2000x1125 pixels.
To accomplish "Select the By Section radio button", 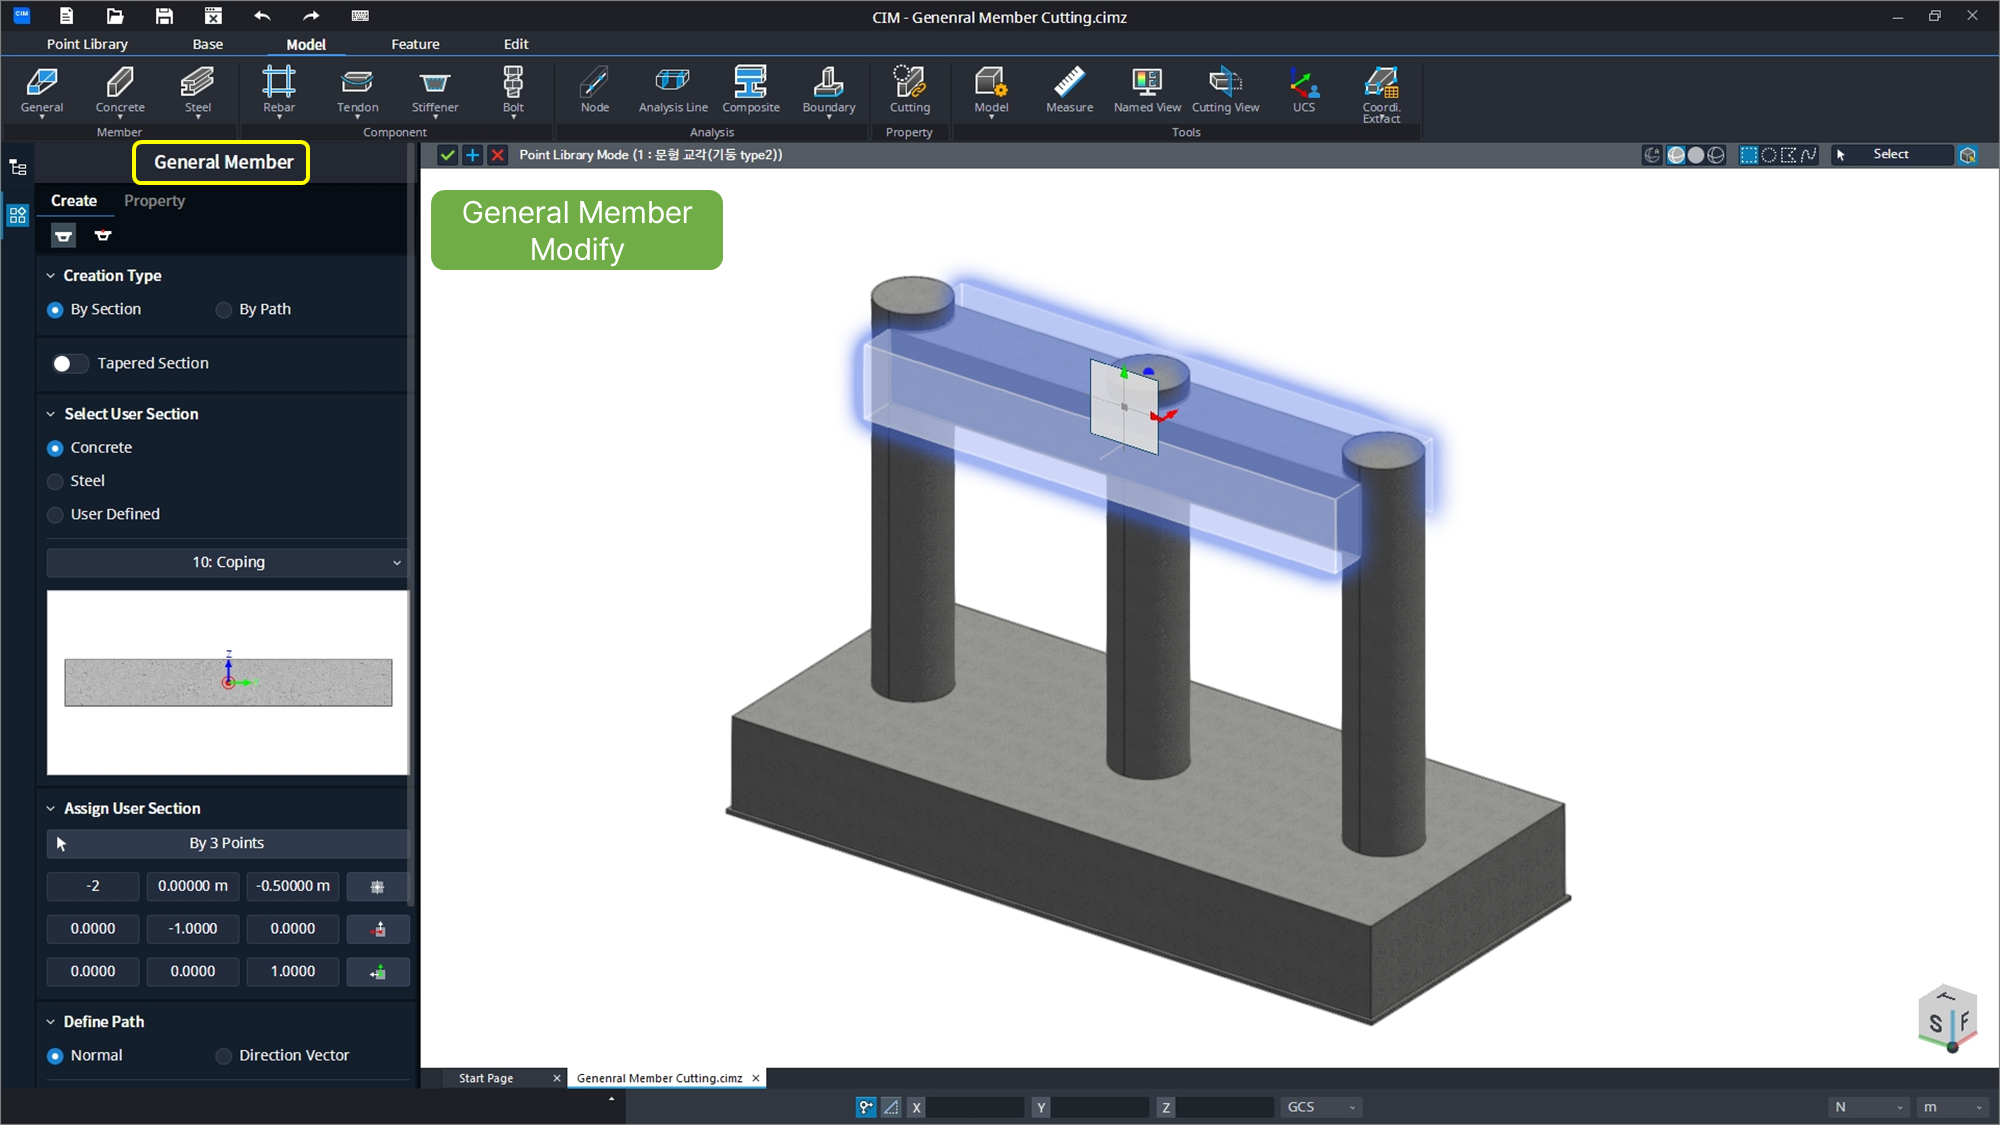I will tap(55, 310).
